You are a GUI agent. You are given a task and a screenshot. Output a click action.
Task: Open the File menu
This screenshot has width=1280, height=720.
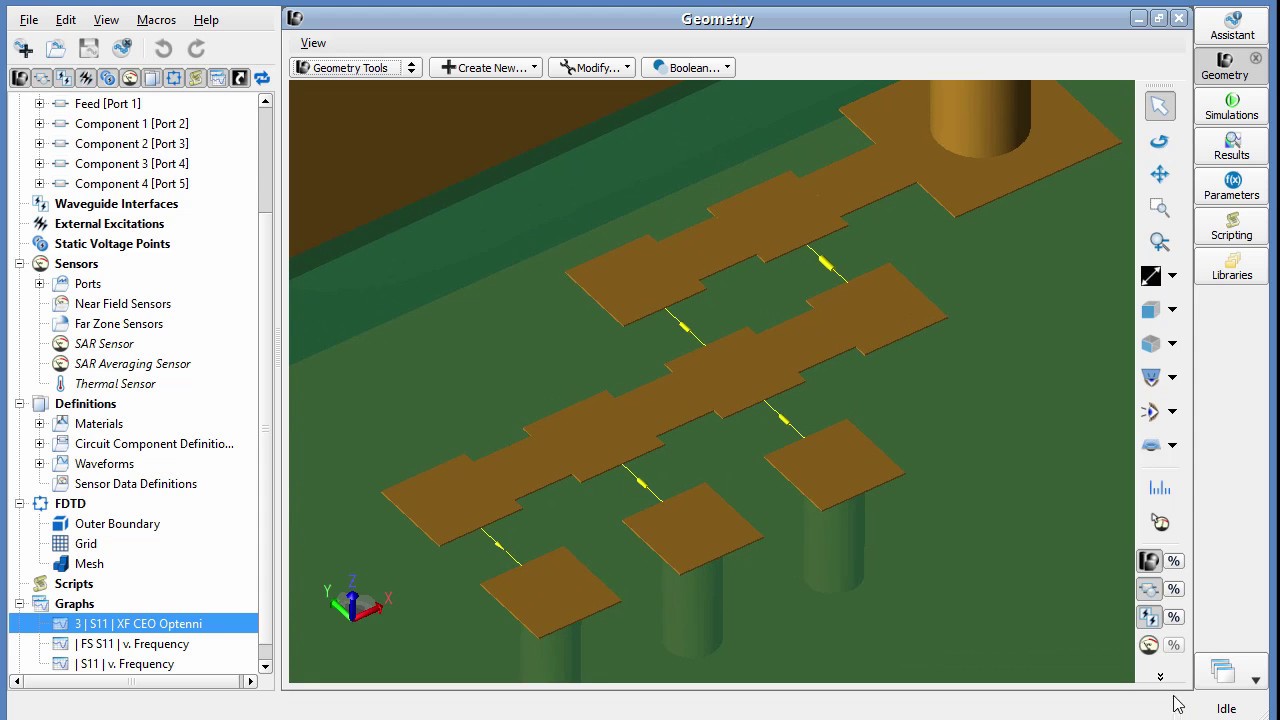coord(29,20)
